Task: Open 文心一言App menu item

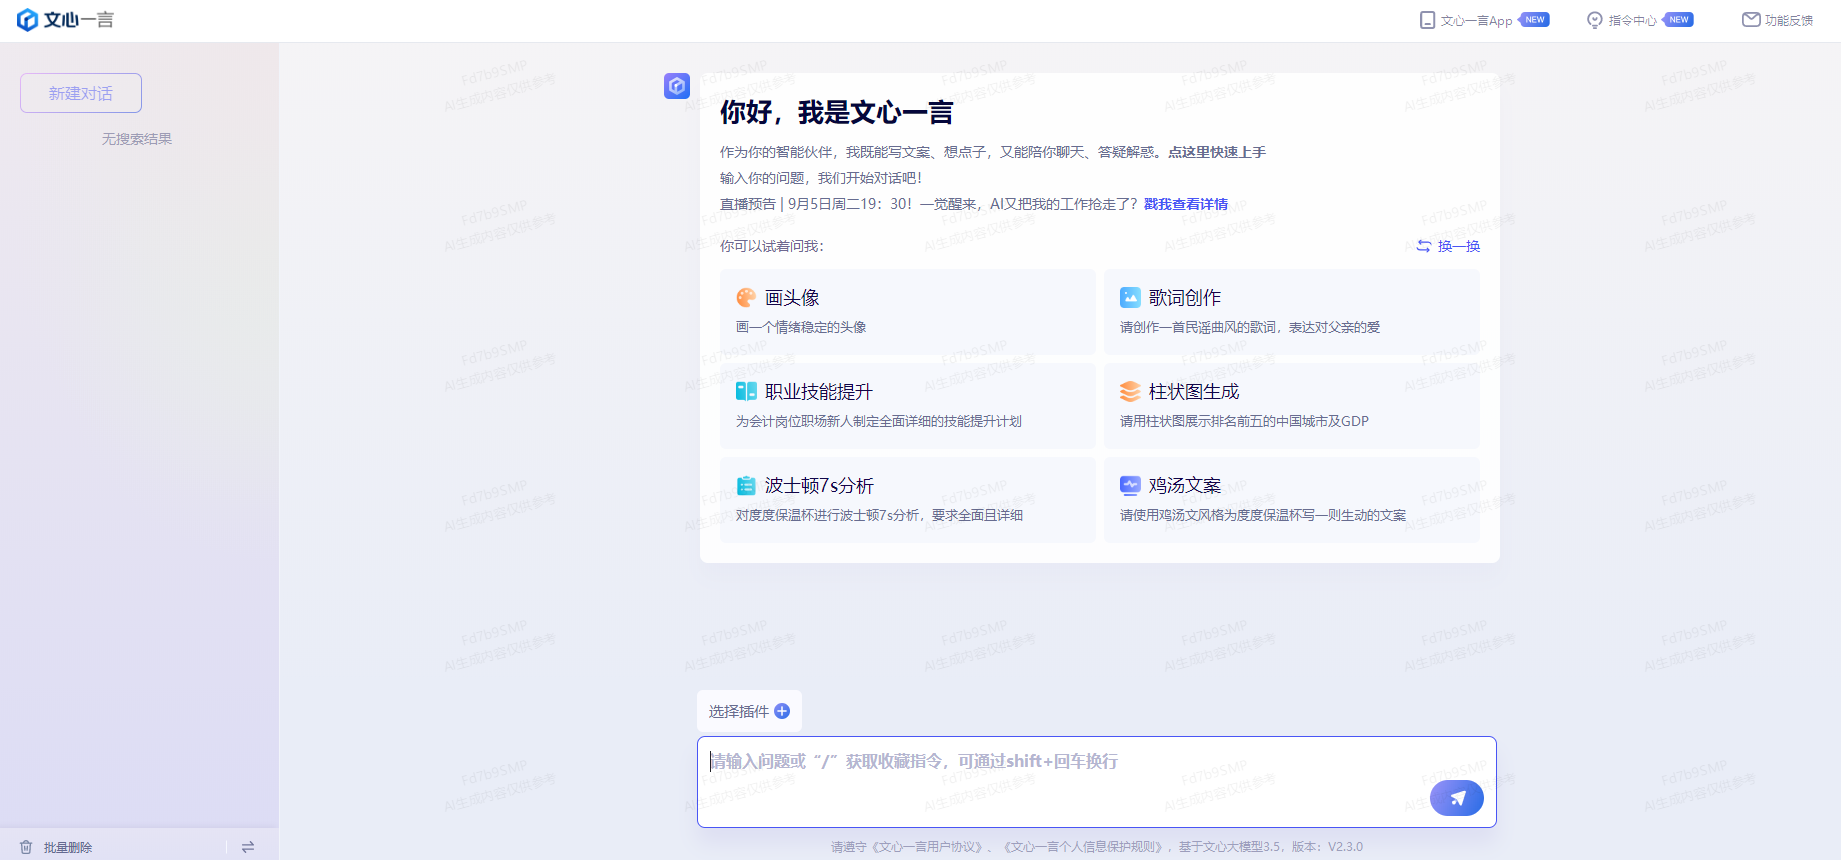Action: pos(1484,20)
